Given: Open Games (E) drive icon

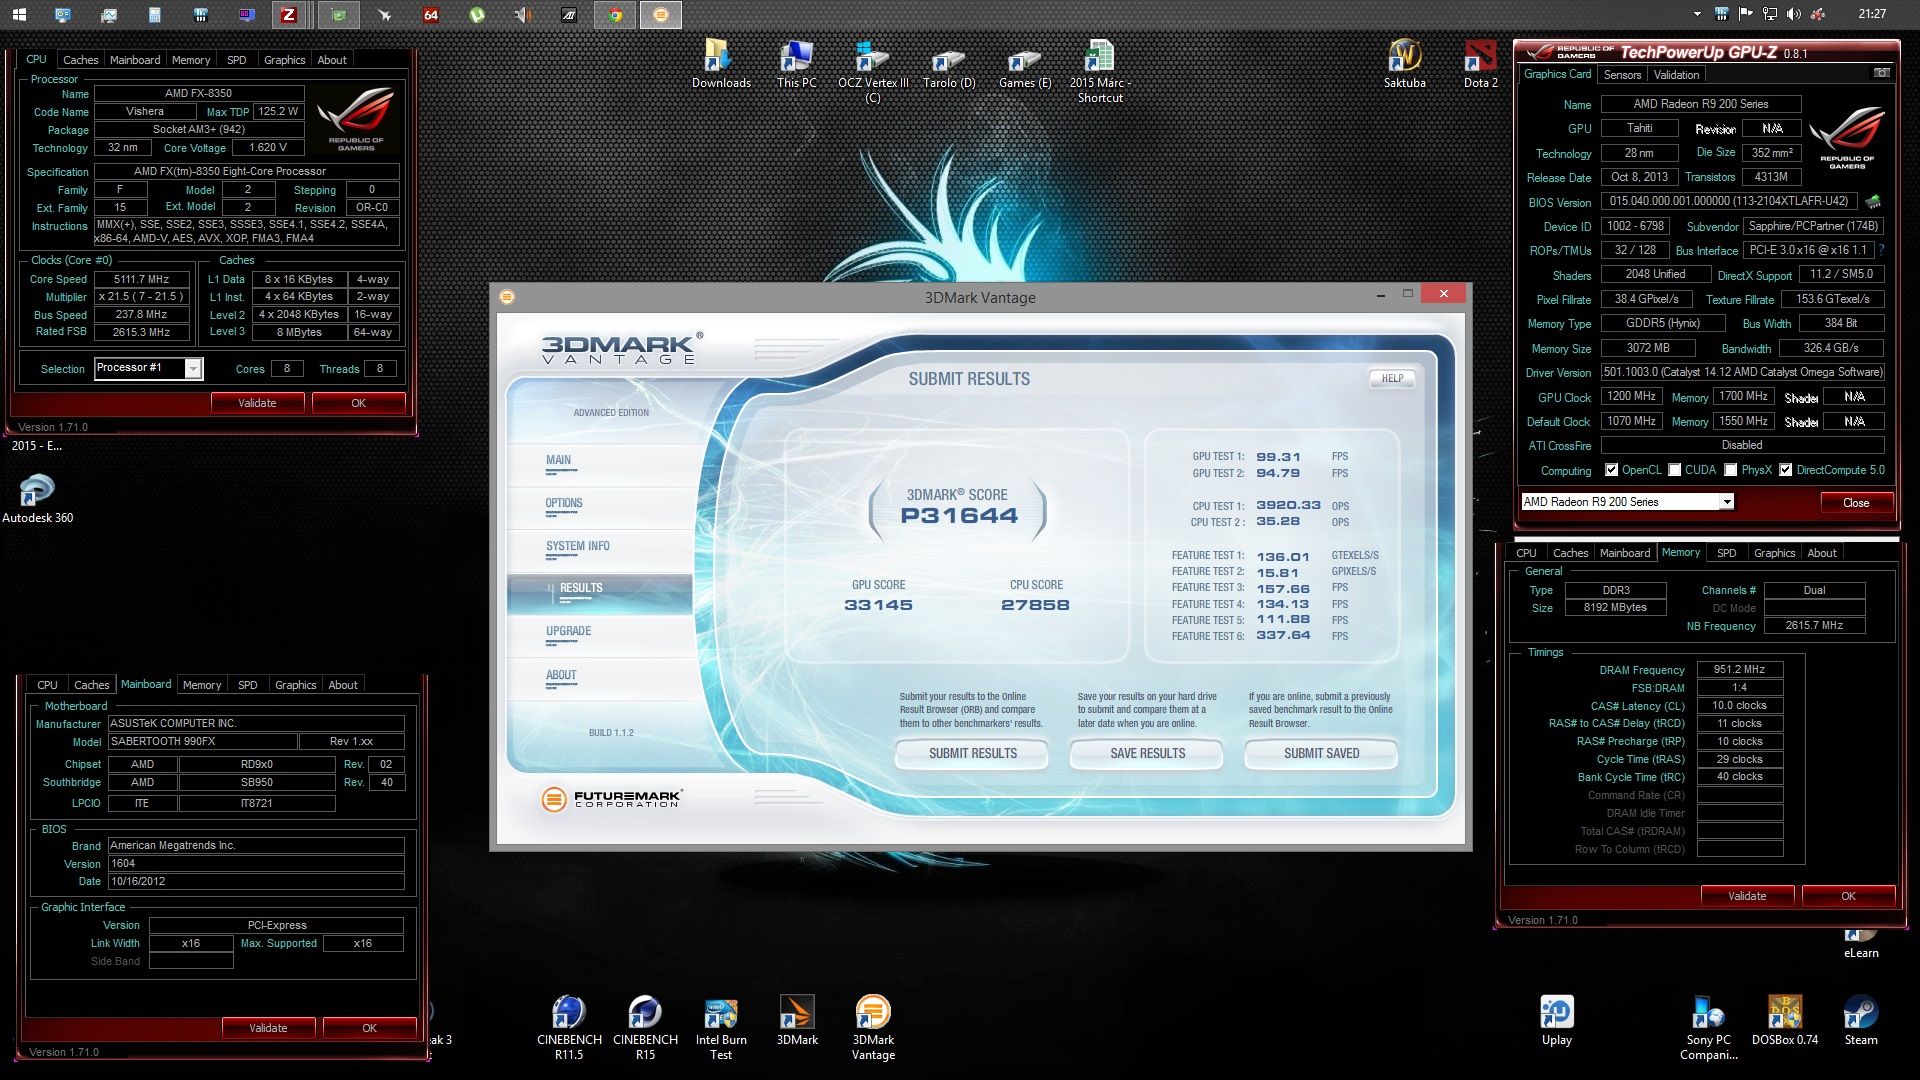Looking at the screenshot, I should pos(1025,64).
